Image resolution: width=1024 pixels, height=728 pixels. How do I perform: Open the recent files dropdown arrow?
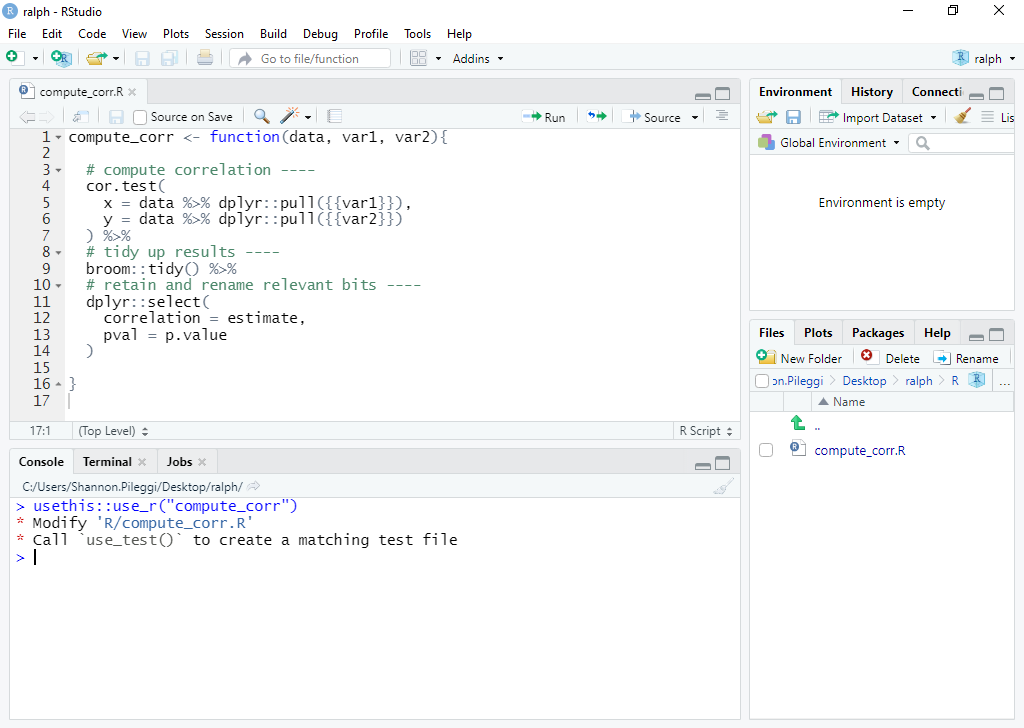116,59
